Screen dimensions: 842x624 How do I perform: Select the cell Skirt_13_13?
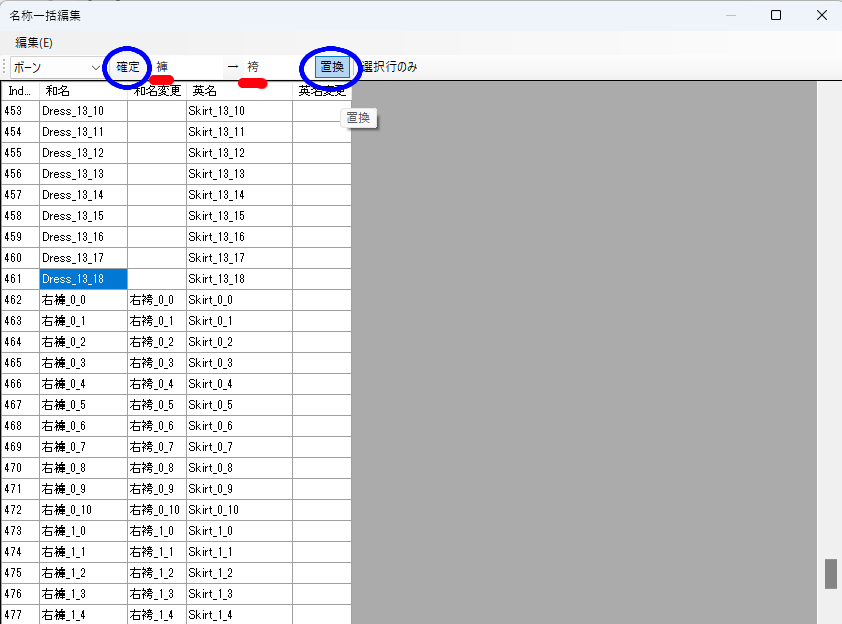coord(239,174)
